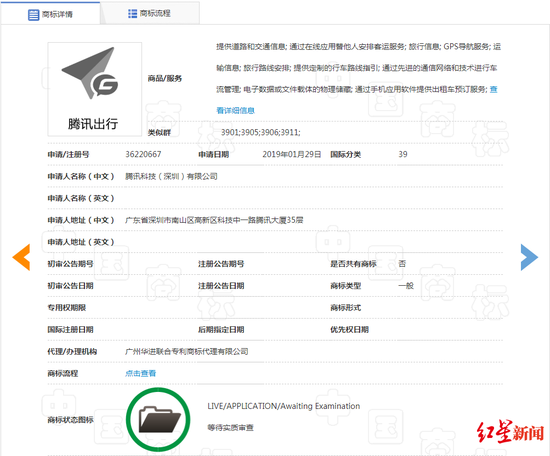
Task: Select international class value 39
Action: point(403,154)
